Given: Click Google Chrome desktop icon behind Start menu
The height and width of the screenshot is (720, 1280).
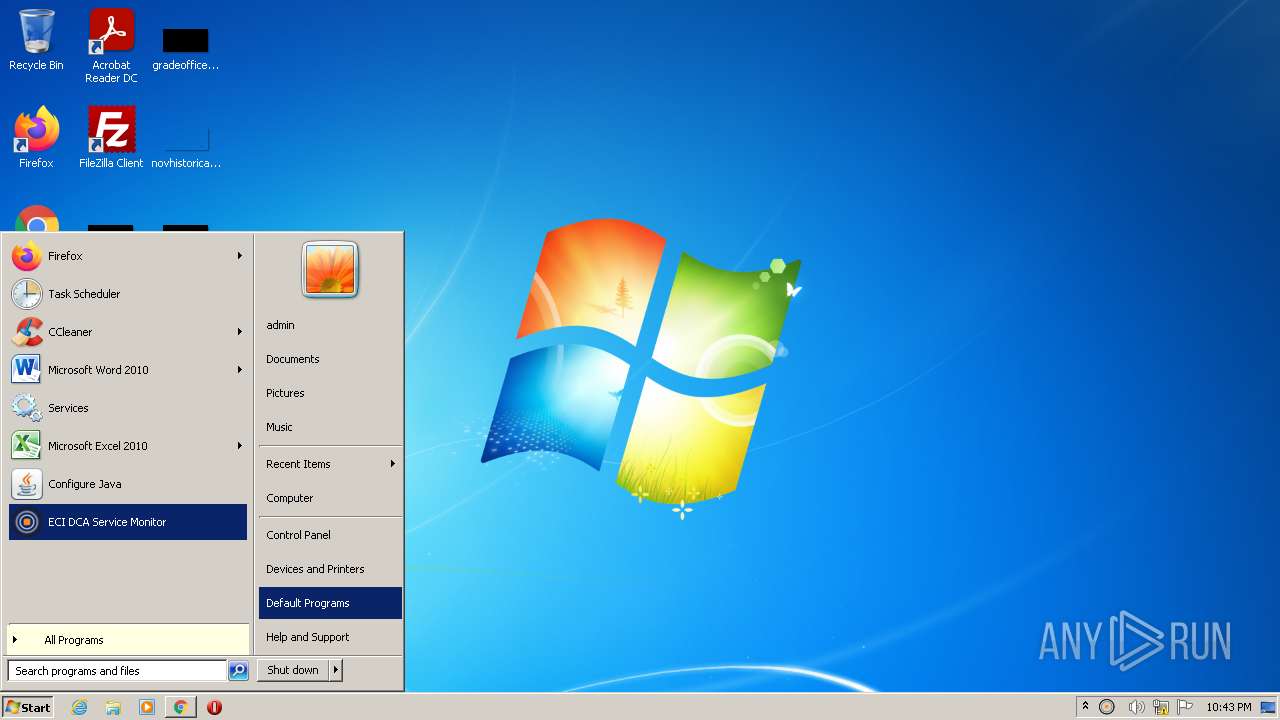Looking at the screenshot, I should click(37, 218).
